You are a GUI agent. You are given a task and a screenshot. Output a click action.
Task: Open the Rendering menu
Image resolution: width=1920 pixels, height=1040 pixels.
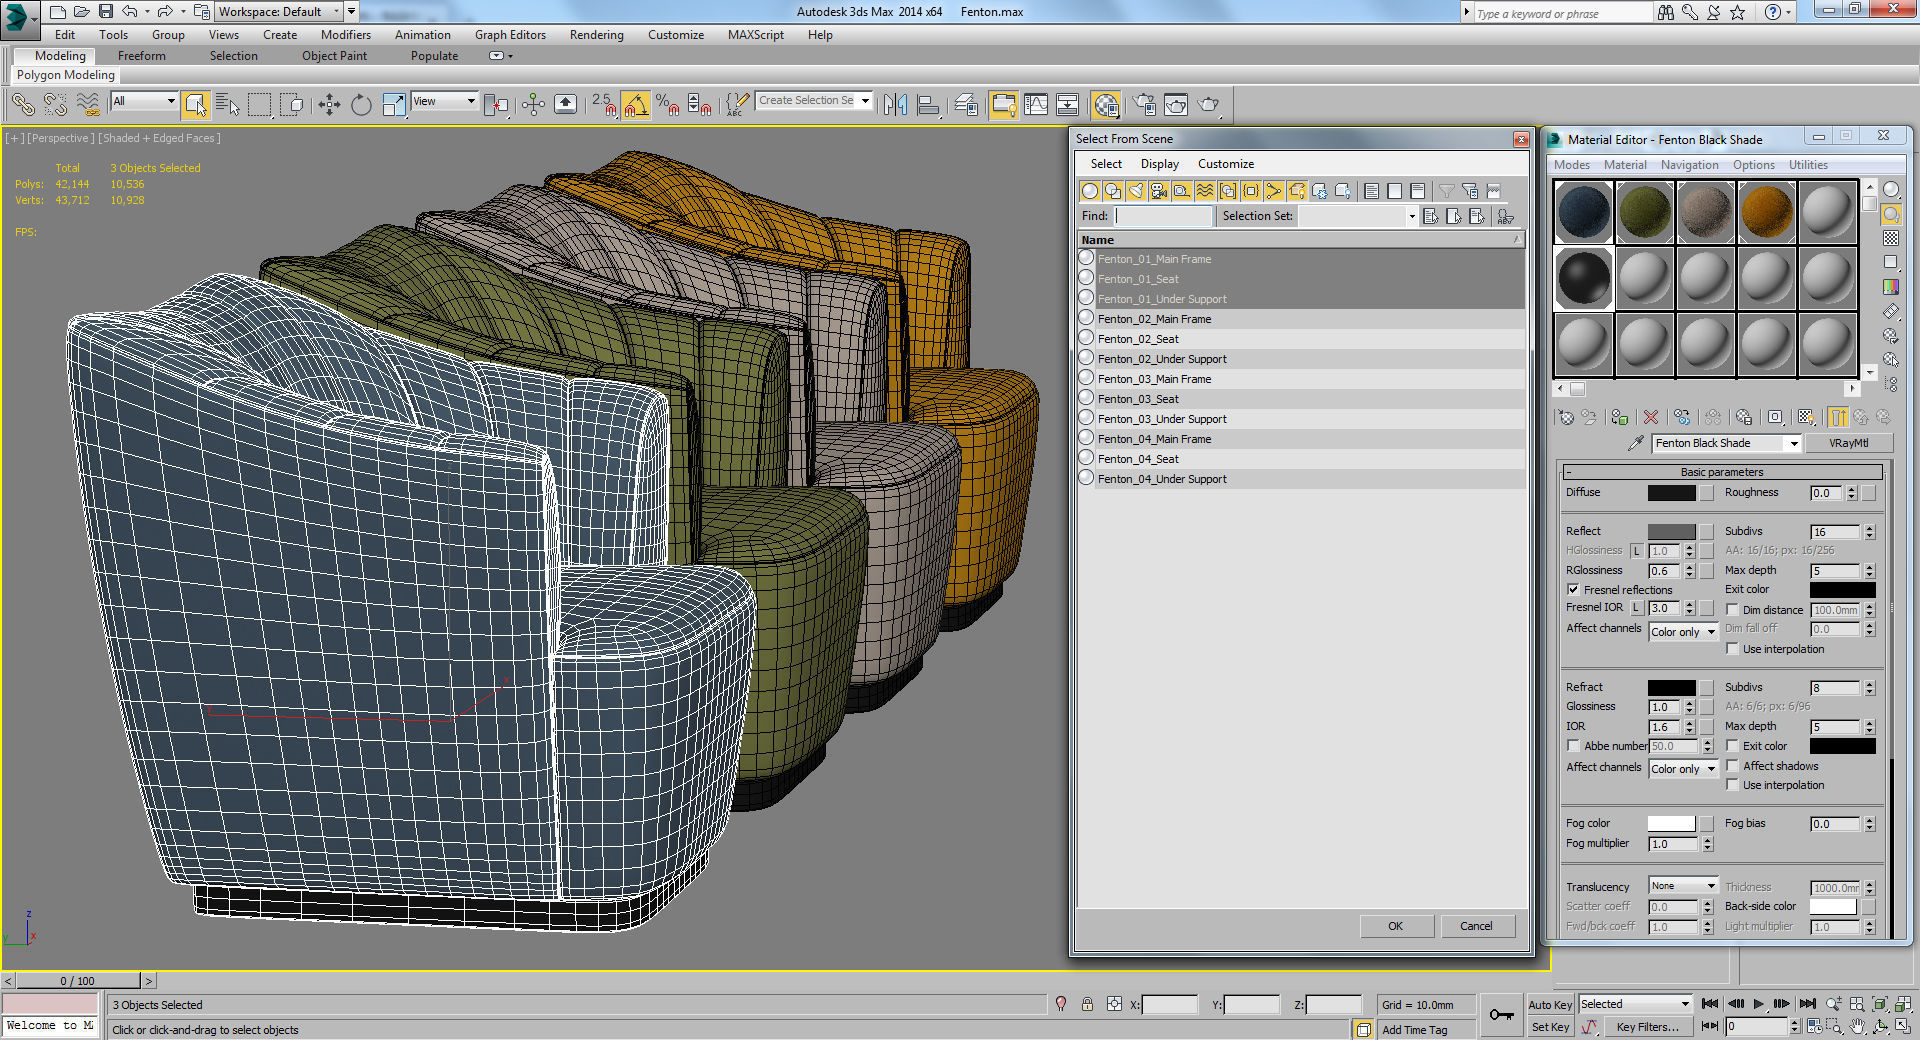597,35
